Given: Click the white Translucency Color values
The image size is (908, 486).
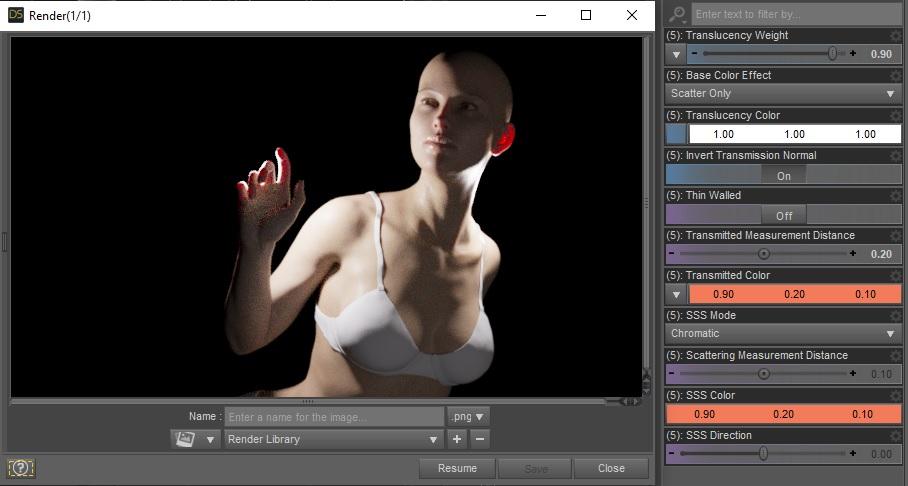Looking at the screenshot, I should coord(794,134).
